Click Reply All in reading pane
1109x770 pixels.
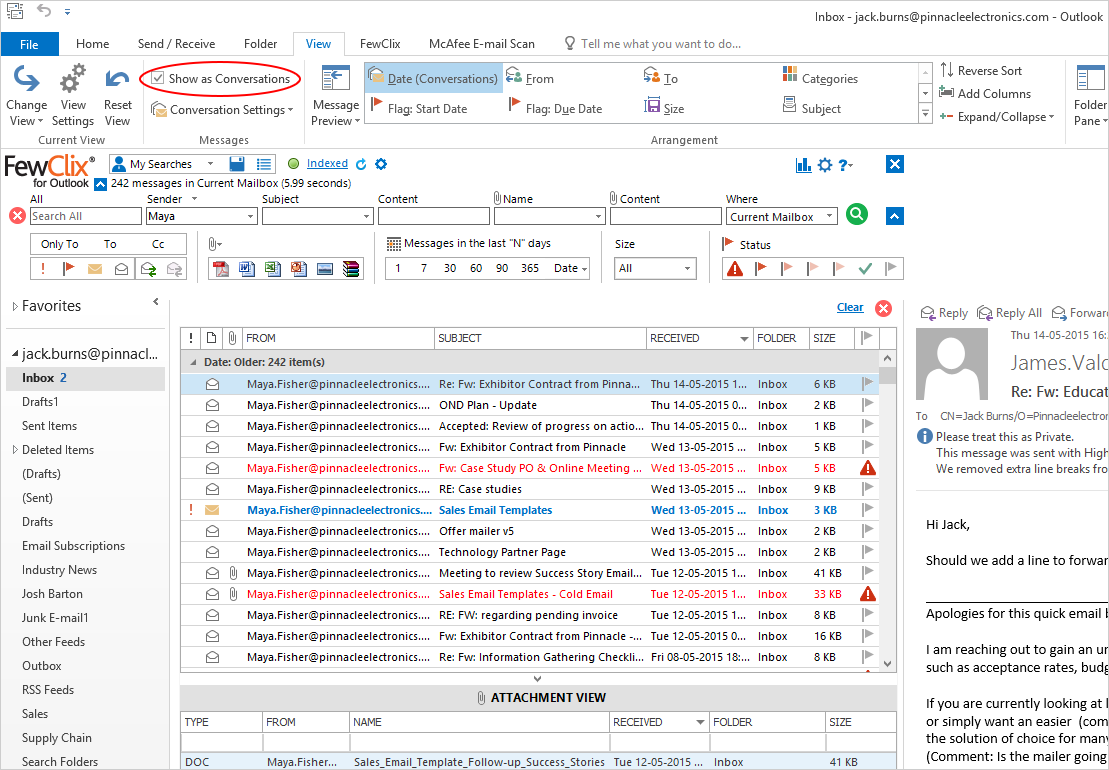coord(1009,313)
